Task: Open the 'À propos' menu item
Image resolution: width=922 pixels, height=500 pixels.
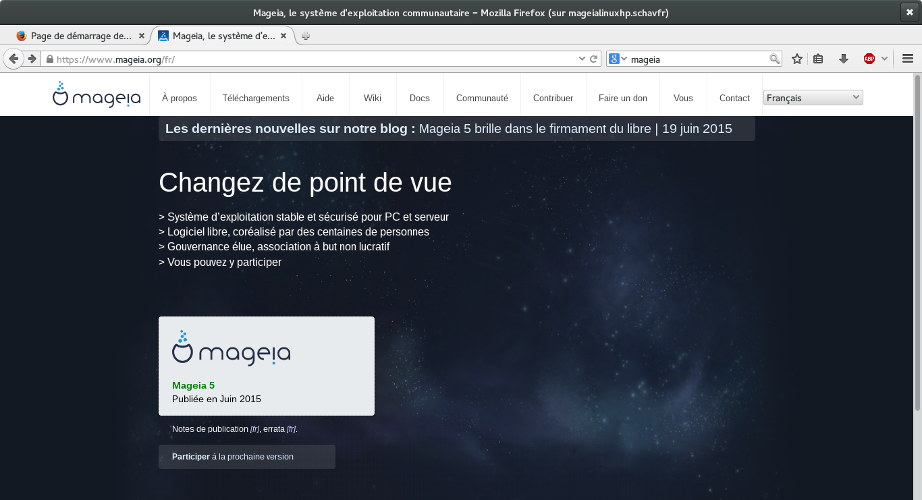Action: (179, 98)
